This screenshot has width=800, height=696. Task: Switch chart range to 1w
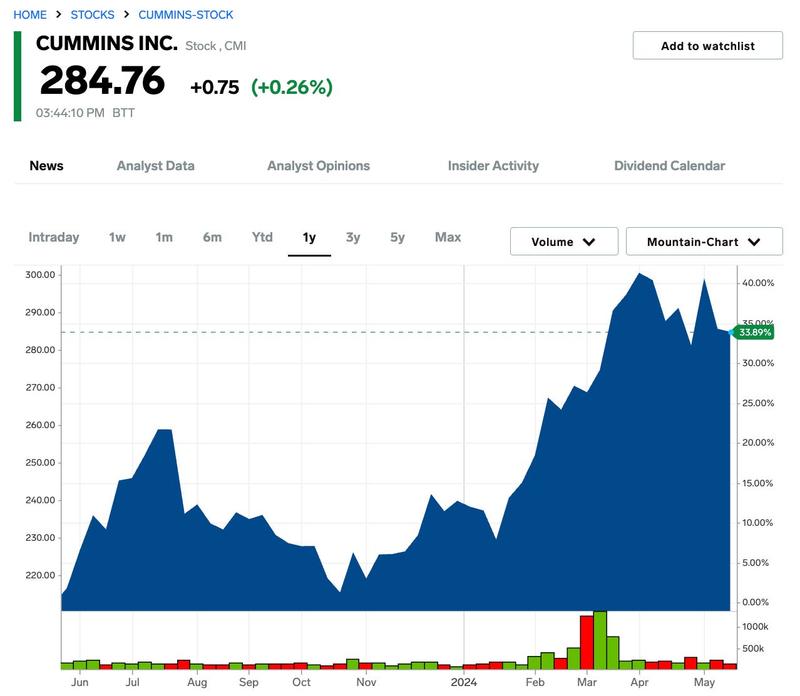click(x=117, y=237)
